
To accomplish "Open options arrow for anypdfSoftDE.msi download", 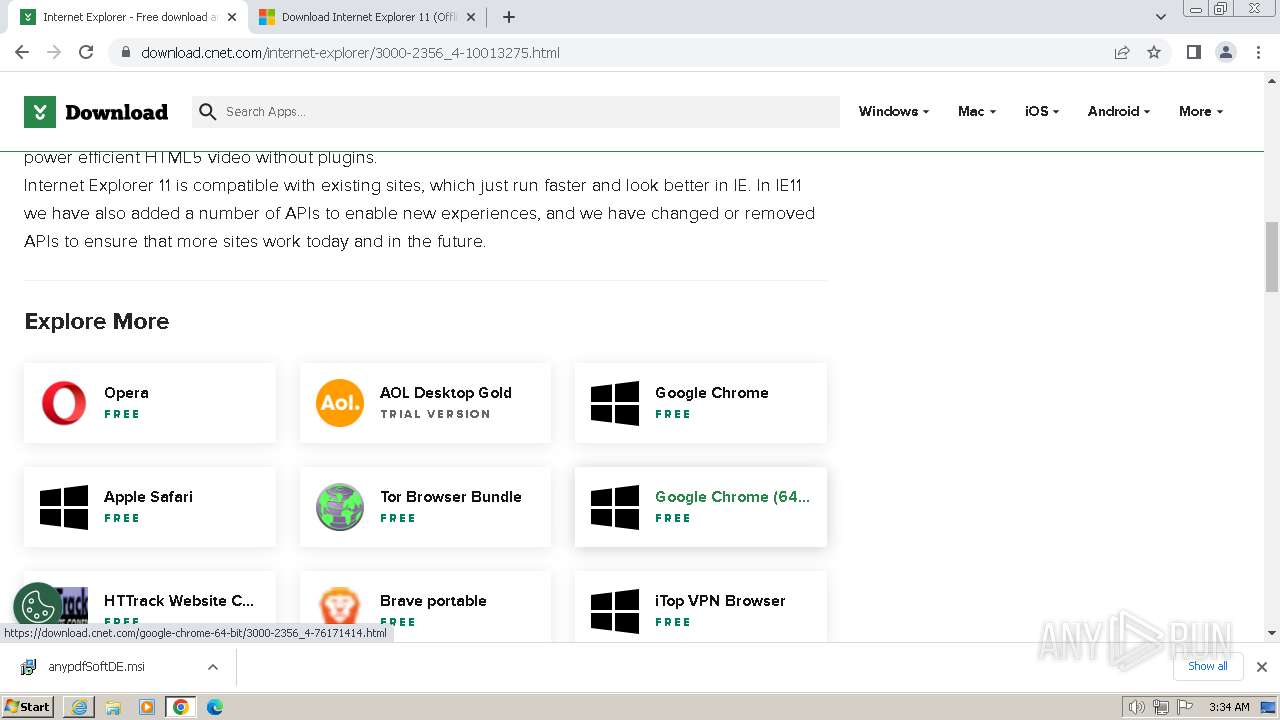I will 213,667.
